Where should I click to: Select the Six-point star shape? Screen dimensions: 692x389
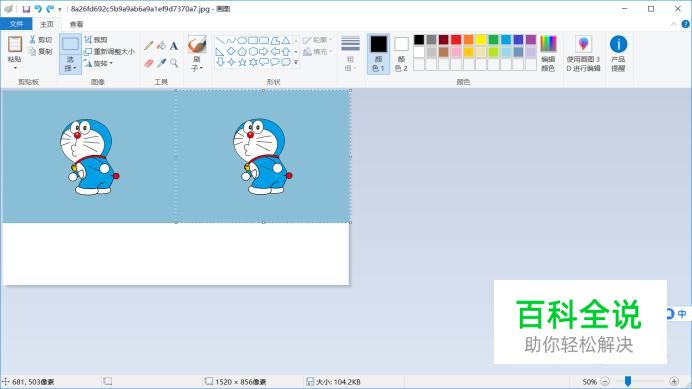point(253,62)
